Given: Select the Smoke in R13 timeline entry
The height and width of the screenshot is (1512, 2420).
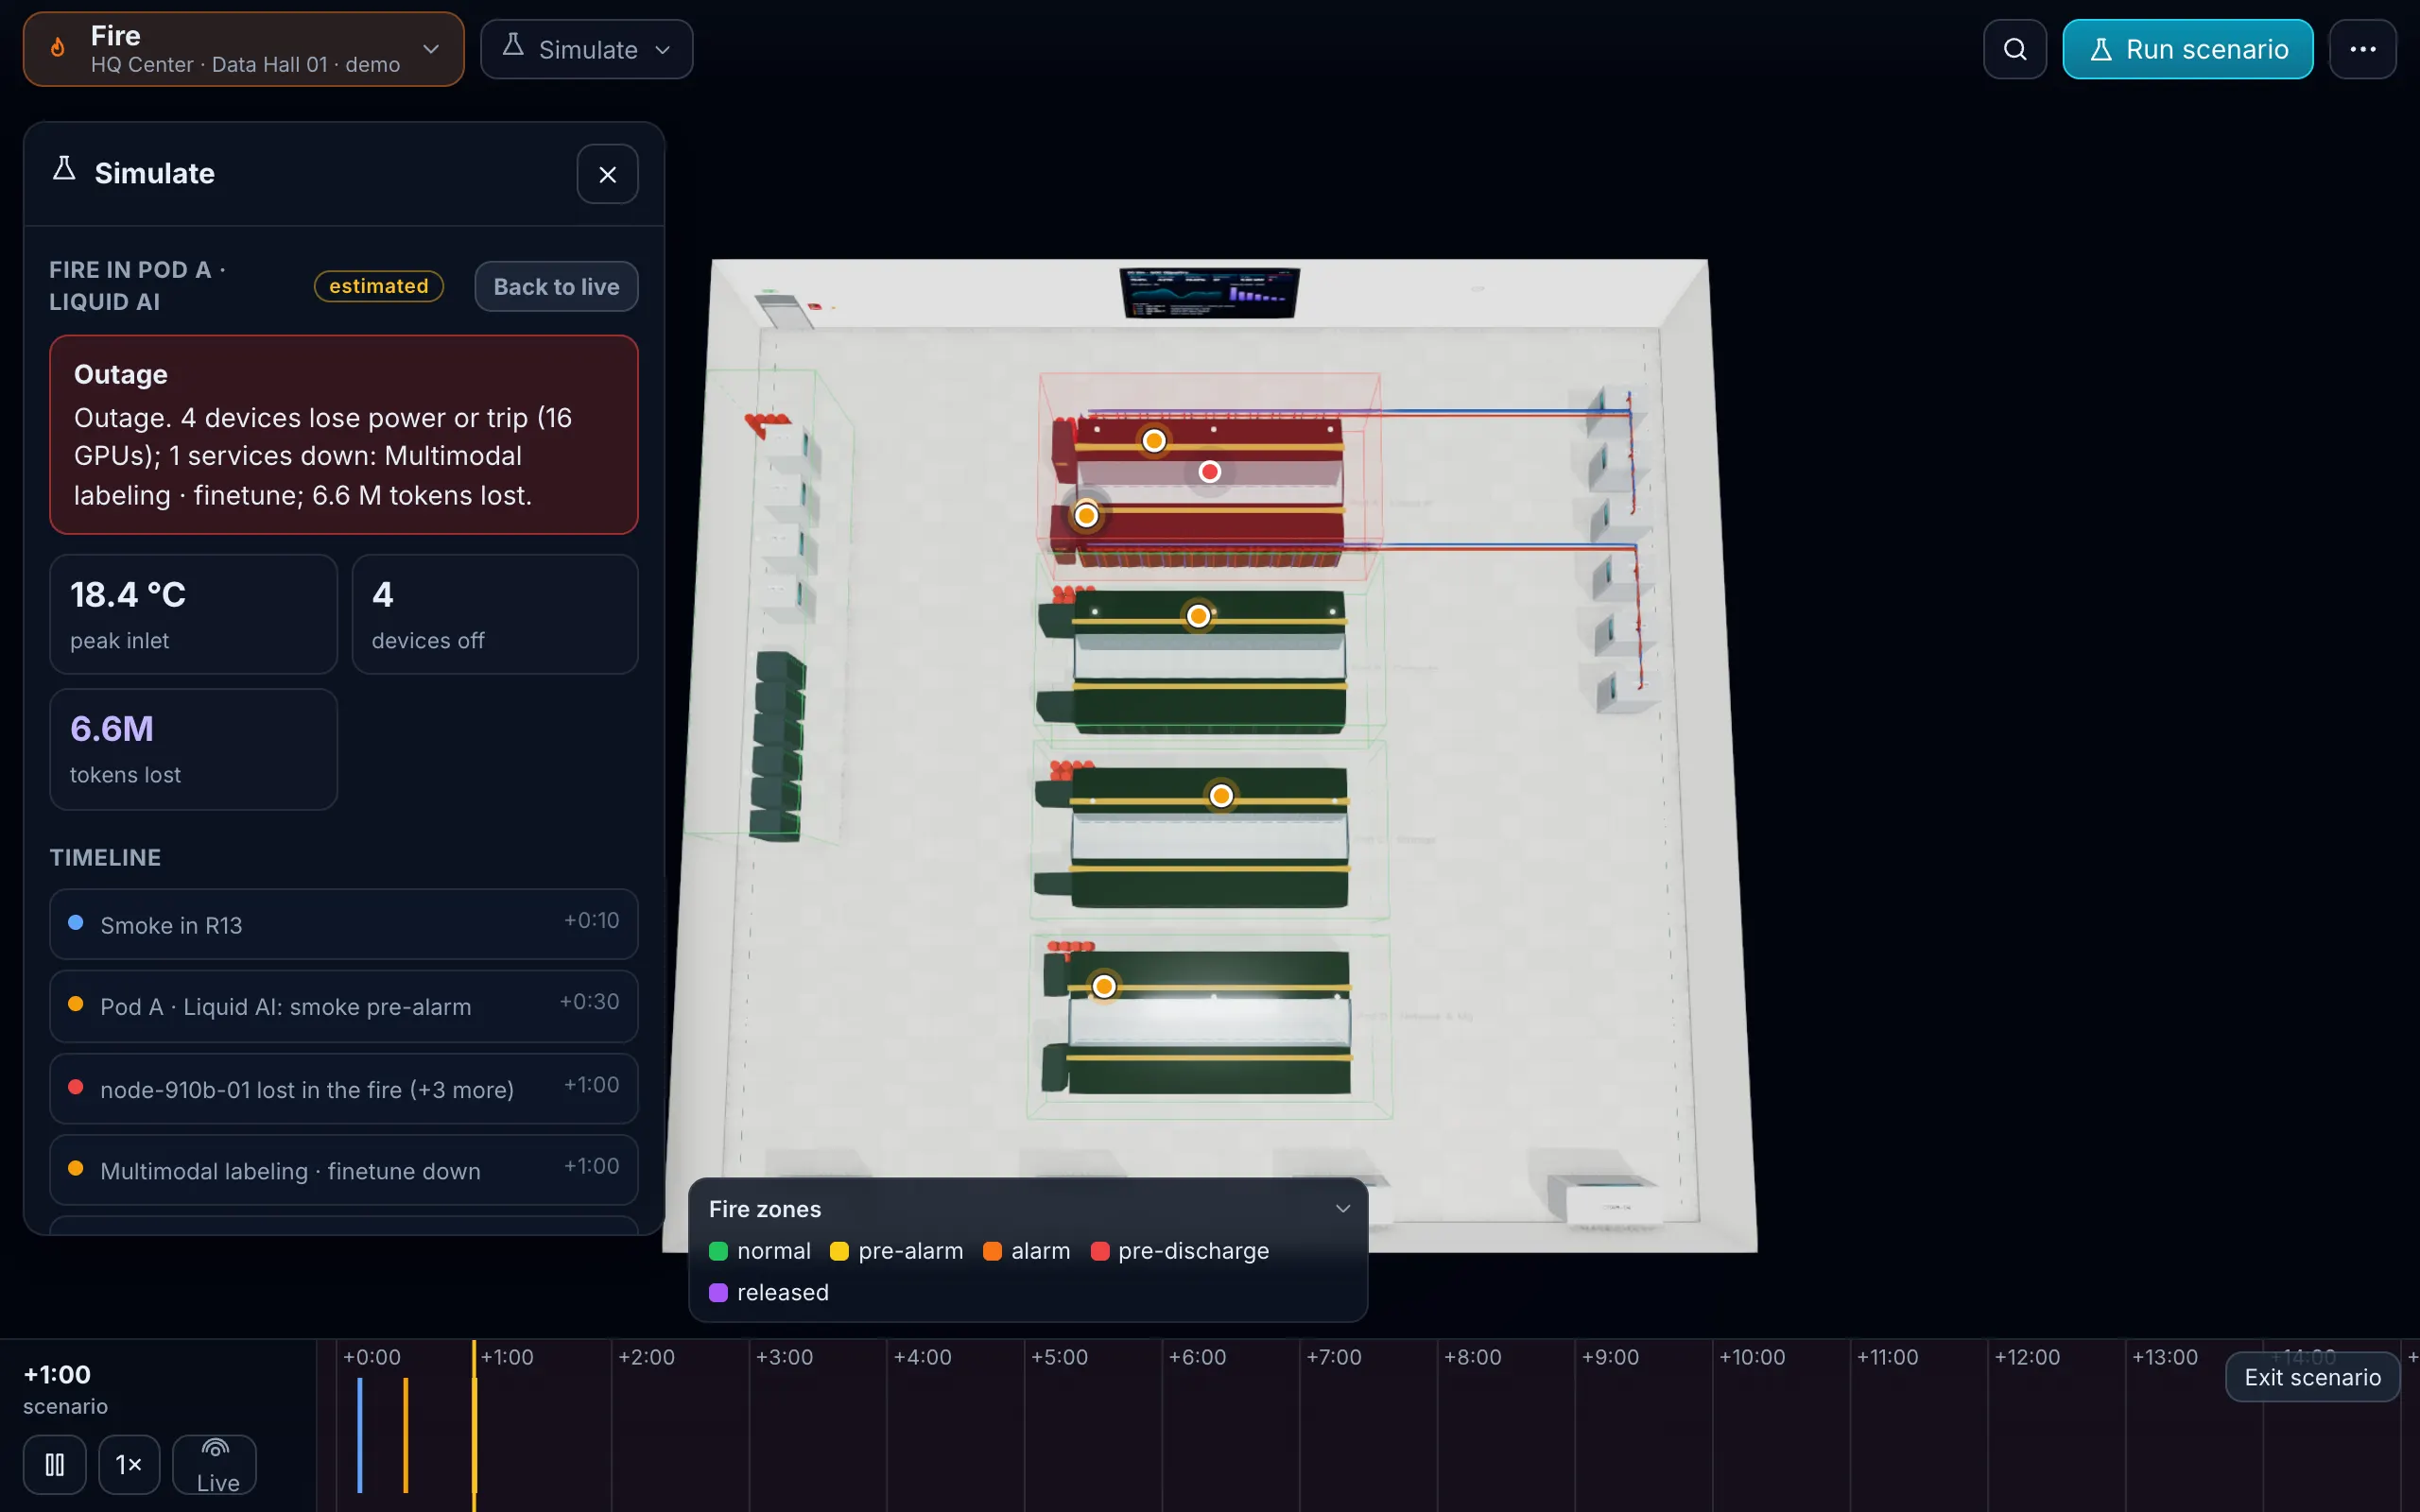Looking at the screenshot, I should click(x=344, y=924).
